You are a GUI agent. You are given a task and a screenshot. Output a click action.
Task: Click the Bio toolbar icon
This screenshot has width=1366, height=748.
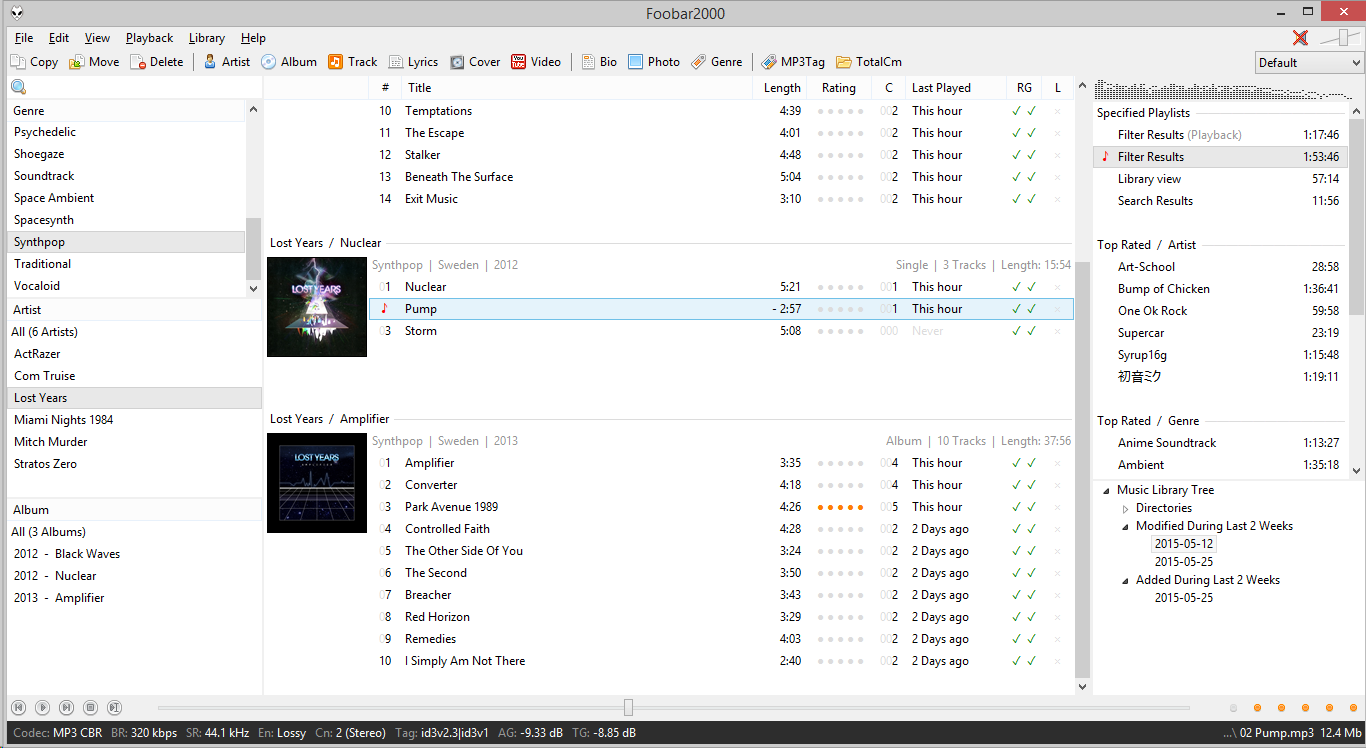coord(589,62)
